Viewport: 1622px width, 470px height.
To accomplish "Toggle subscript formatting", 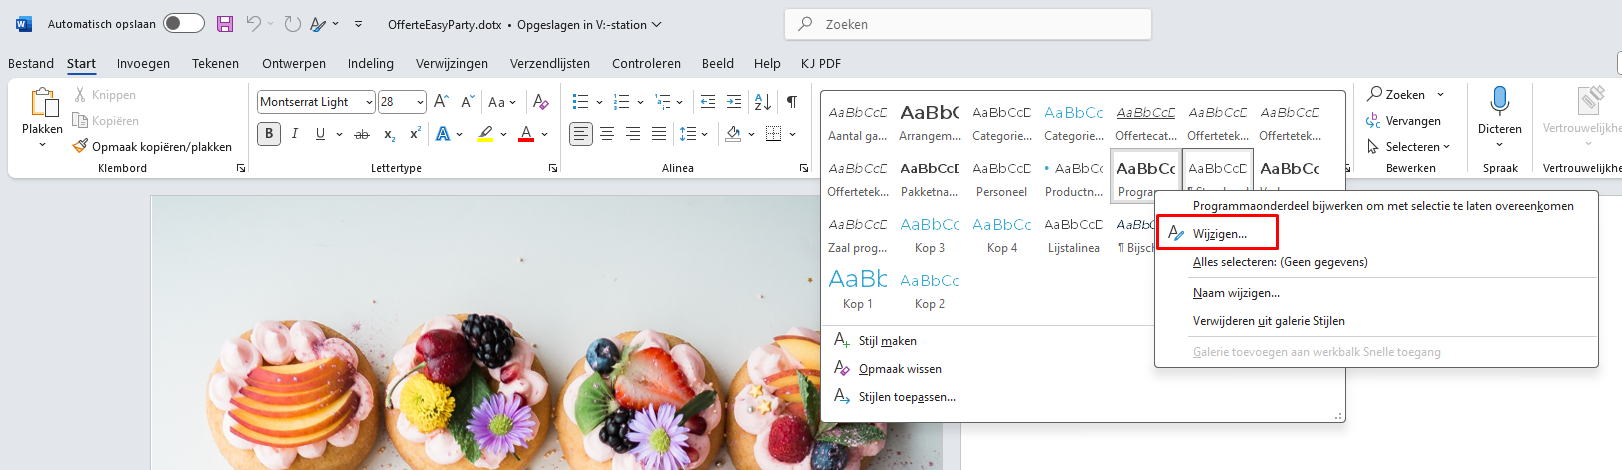I will 389,134.
